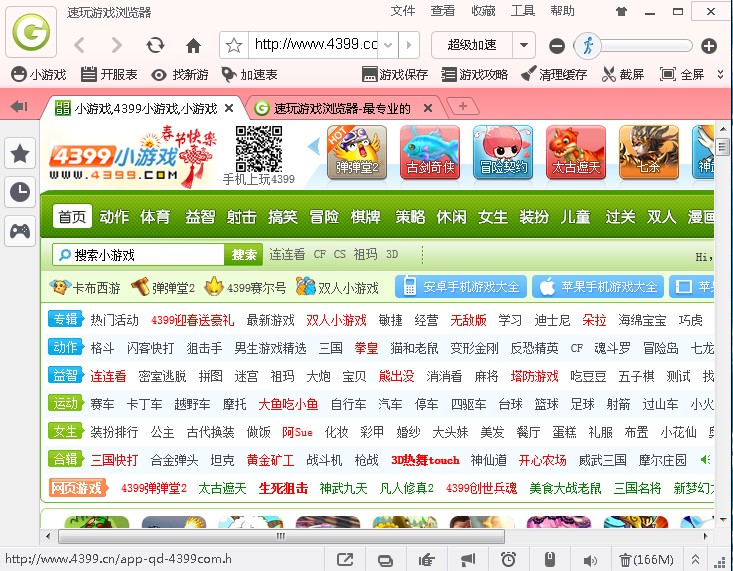Open the 帮助 menu
This screenshot has height=571, width=733.
coord(562,11)
